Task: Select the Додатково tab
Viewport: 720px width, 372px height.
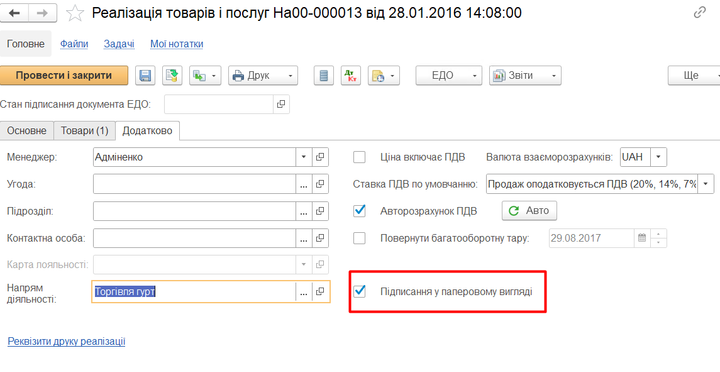Action: pos(147,131)
